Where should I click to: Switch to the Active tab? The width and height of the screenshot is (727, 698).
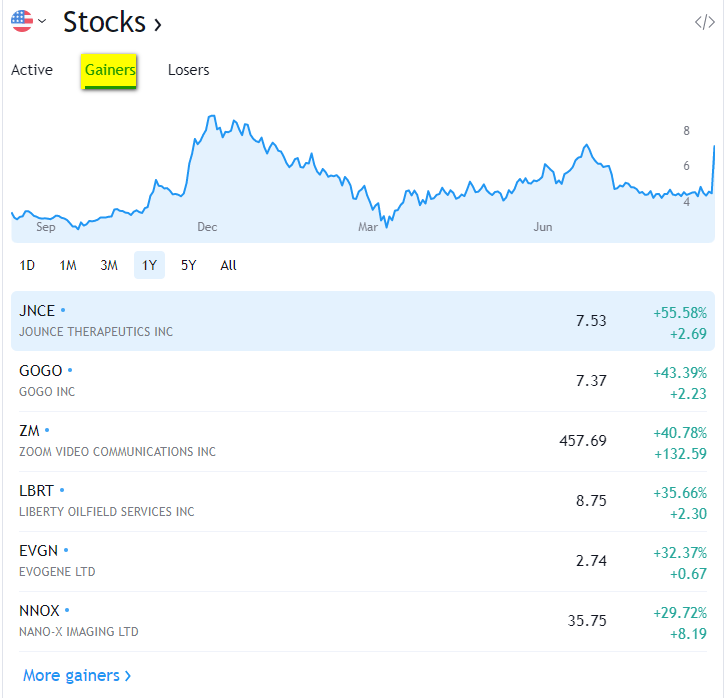(x=32, y=70)
